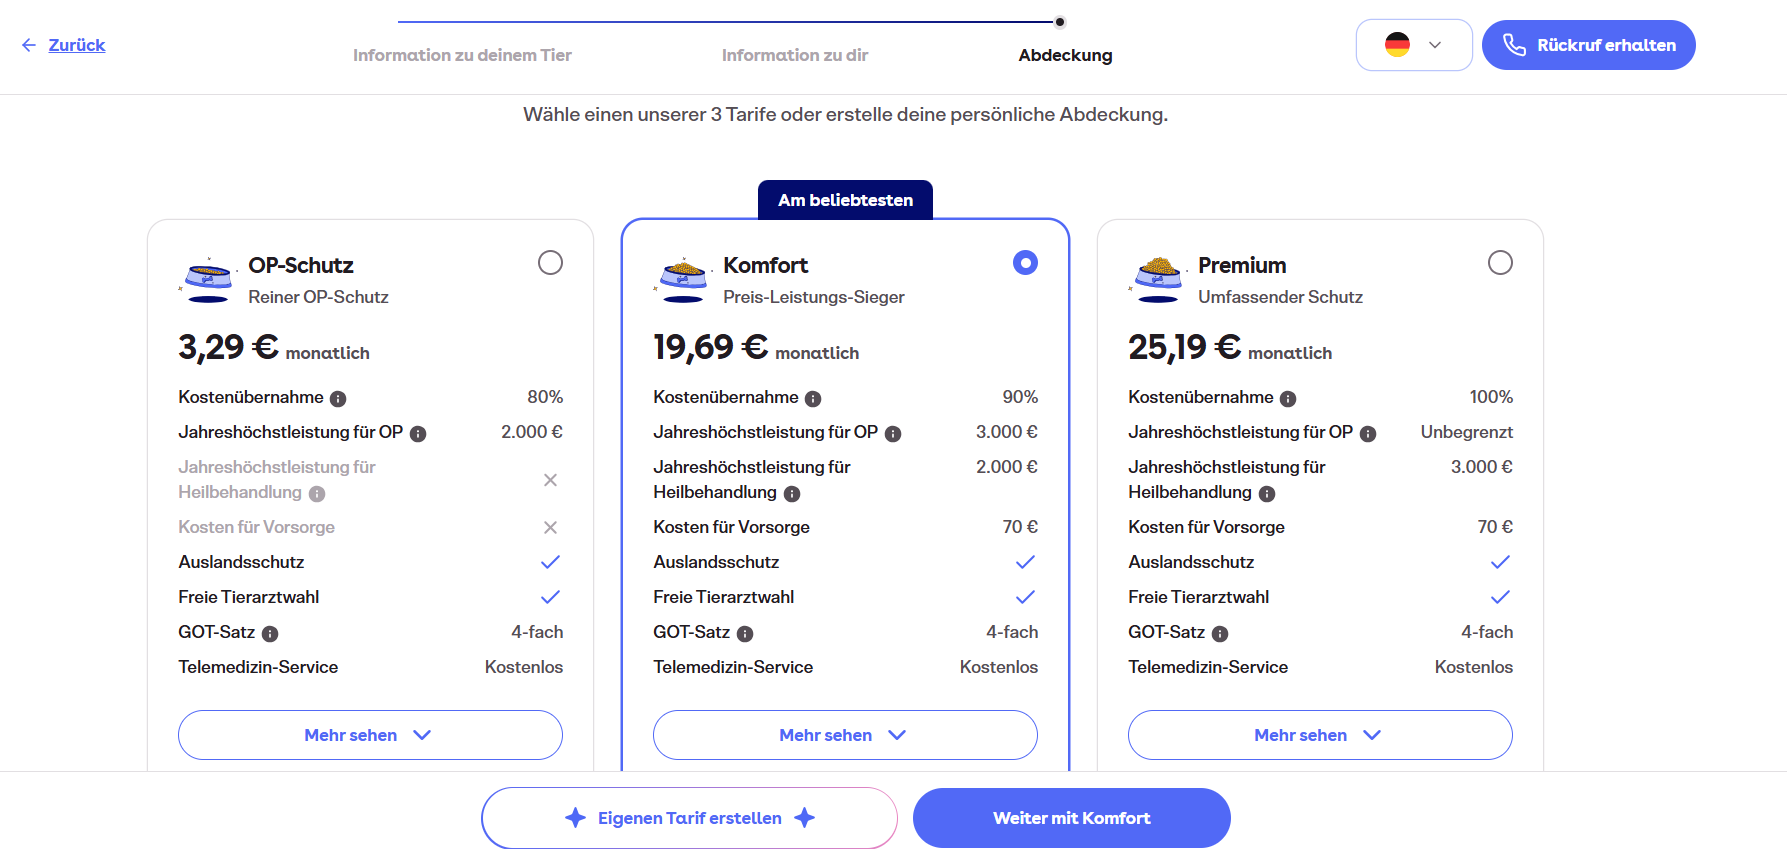Open info icon for Premium GOT-Satz
The image size is (1787, 852).
[1220, 634]
